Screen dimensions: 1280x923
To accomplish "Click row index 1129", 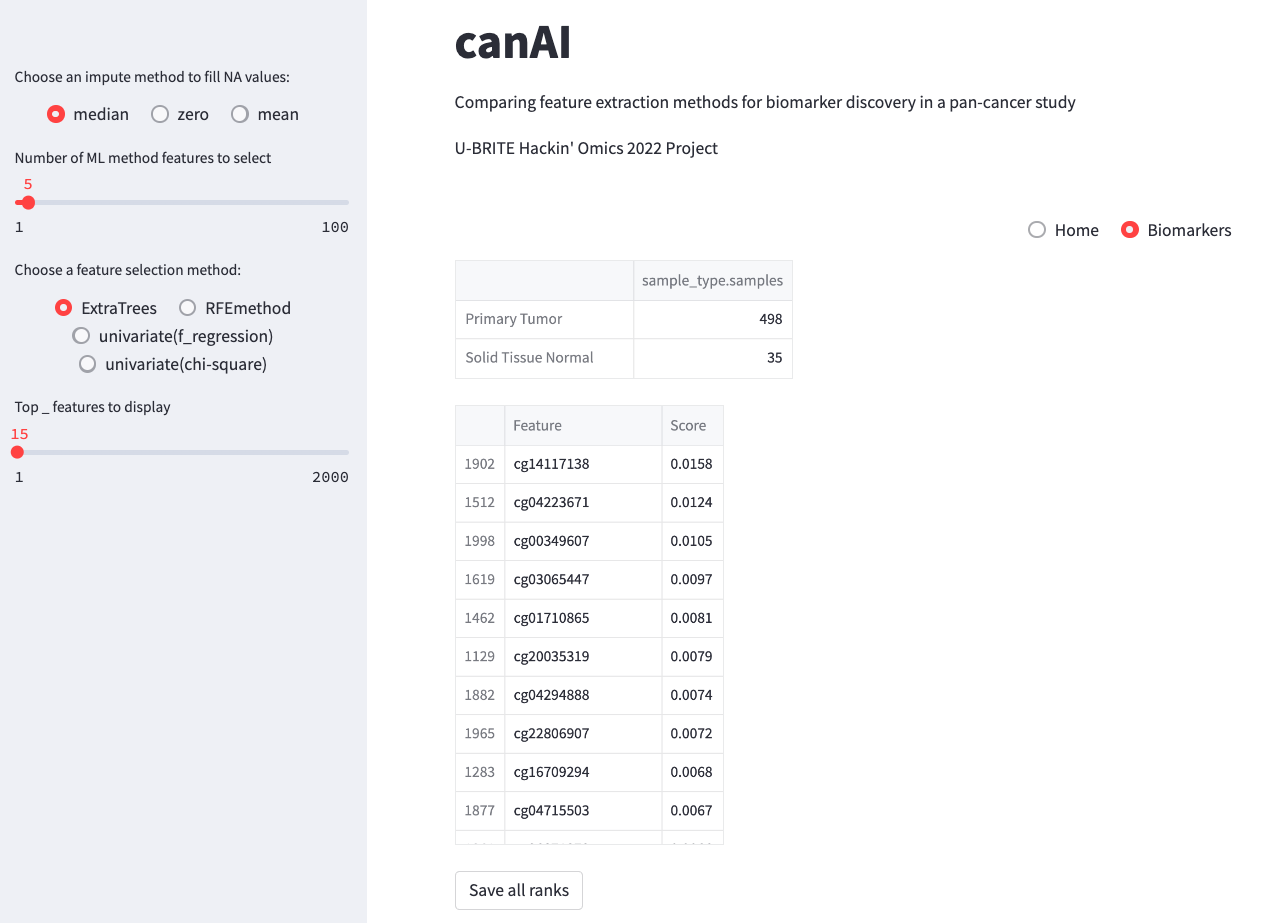I will pos(480,656).
